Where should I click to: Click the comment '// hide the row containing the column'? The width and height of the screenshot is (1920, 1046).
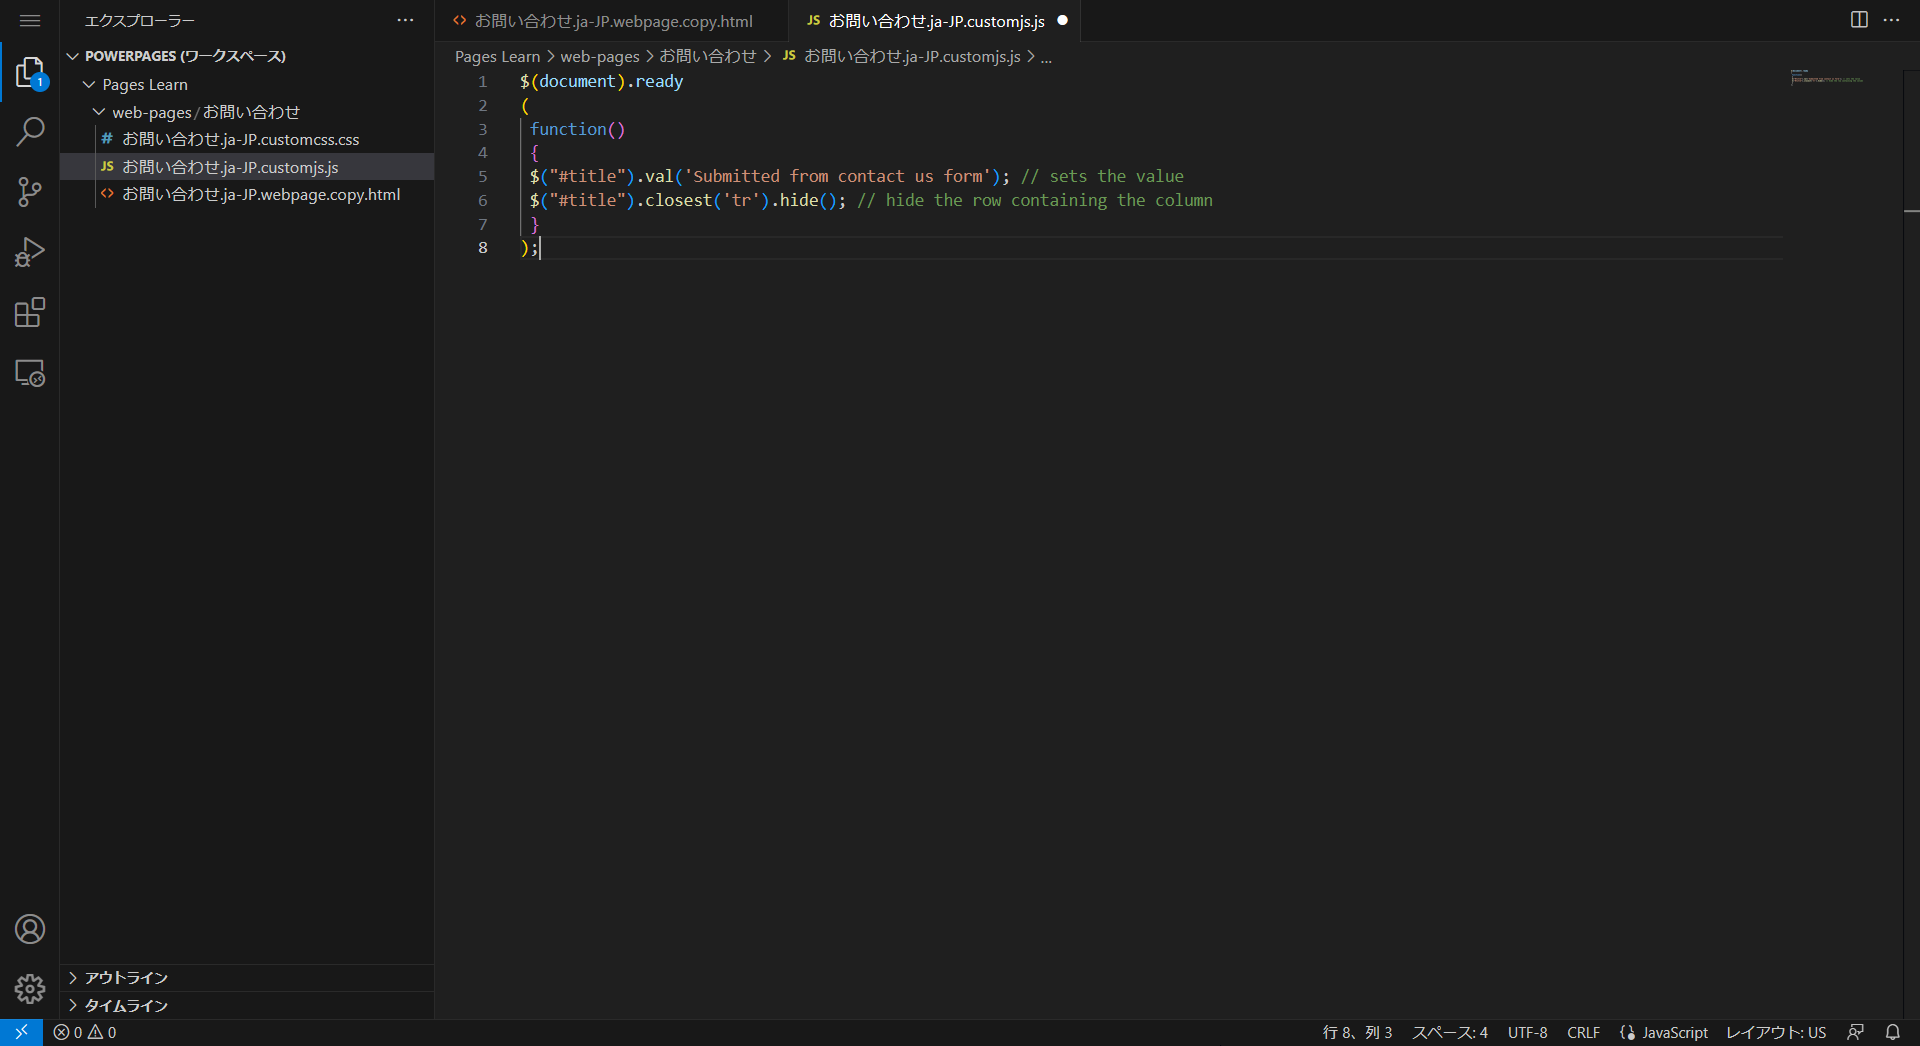[1035, 201]
